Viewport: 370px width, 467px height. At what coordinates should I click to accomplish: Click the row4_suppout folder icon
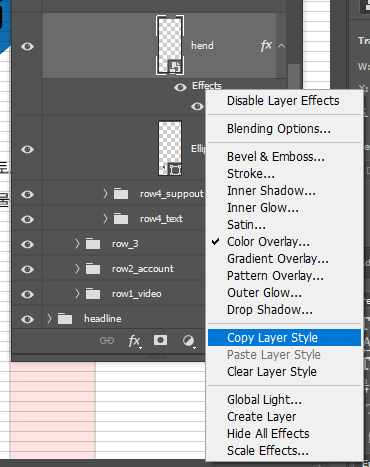pos(121,194)
